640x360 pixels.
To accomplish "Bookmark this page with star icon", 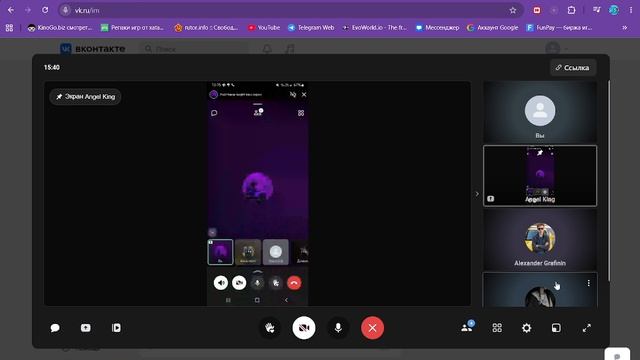I will 513,10.
